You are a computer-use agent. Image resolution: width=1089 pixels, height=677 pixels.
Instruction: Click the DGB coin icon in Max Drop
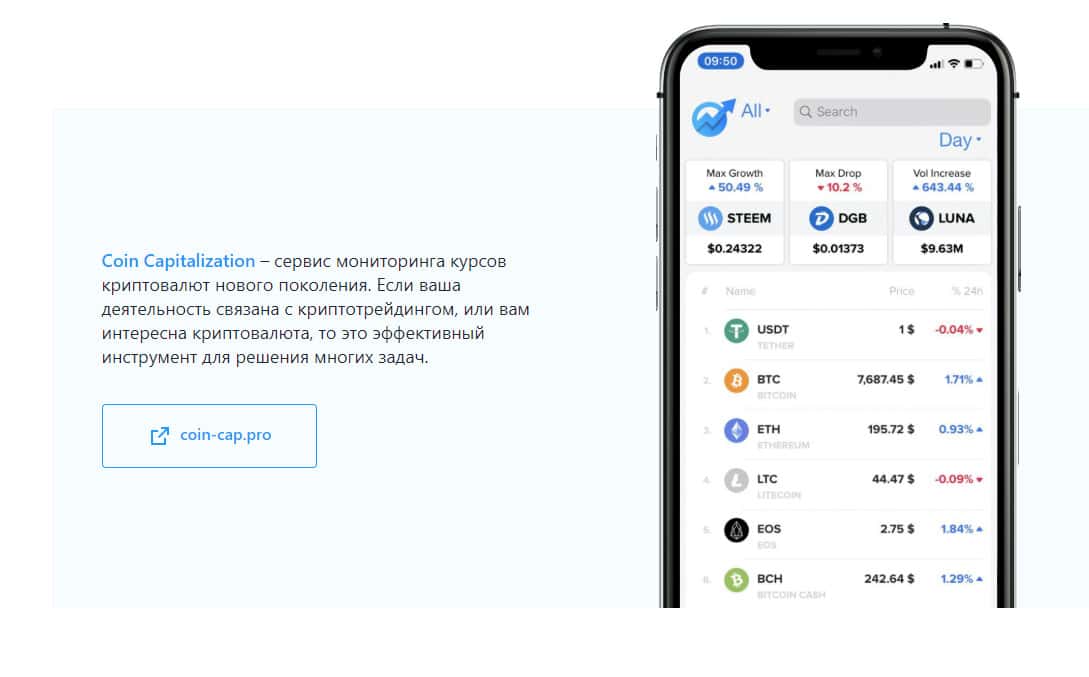pyautogui.click(x=821, y=219)
